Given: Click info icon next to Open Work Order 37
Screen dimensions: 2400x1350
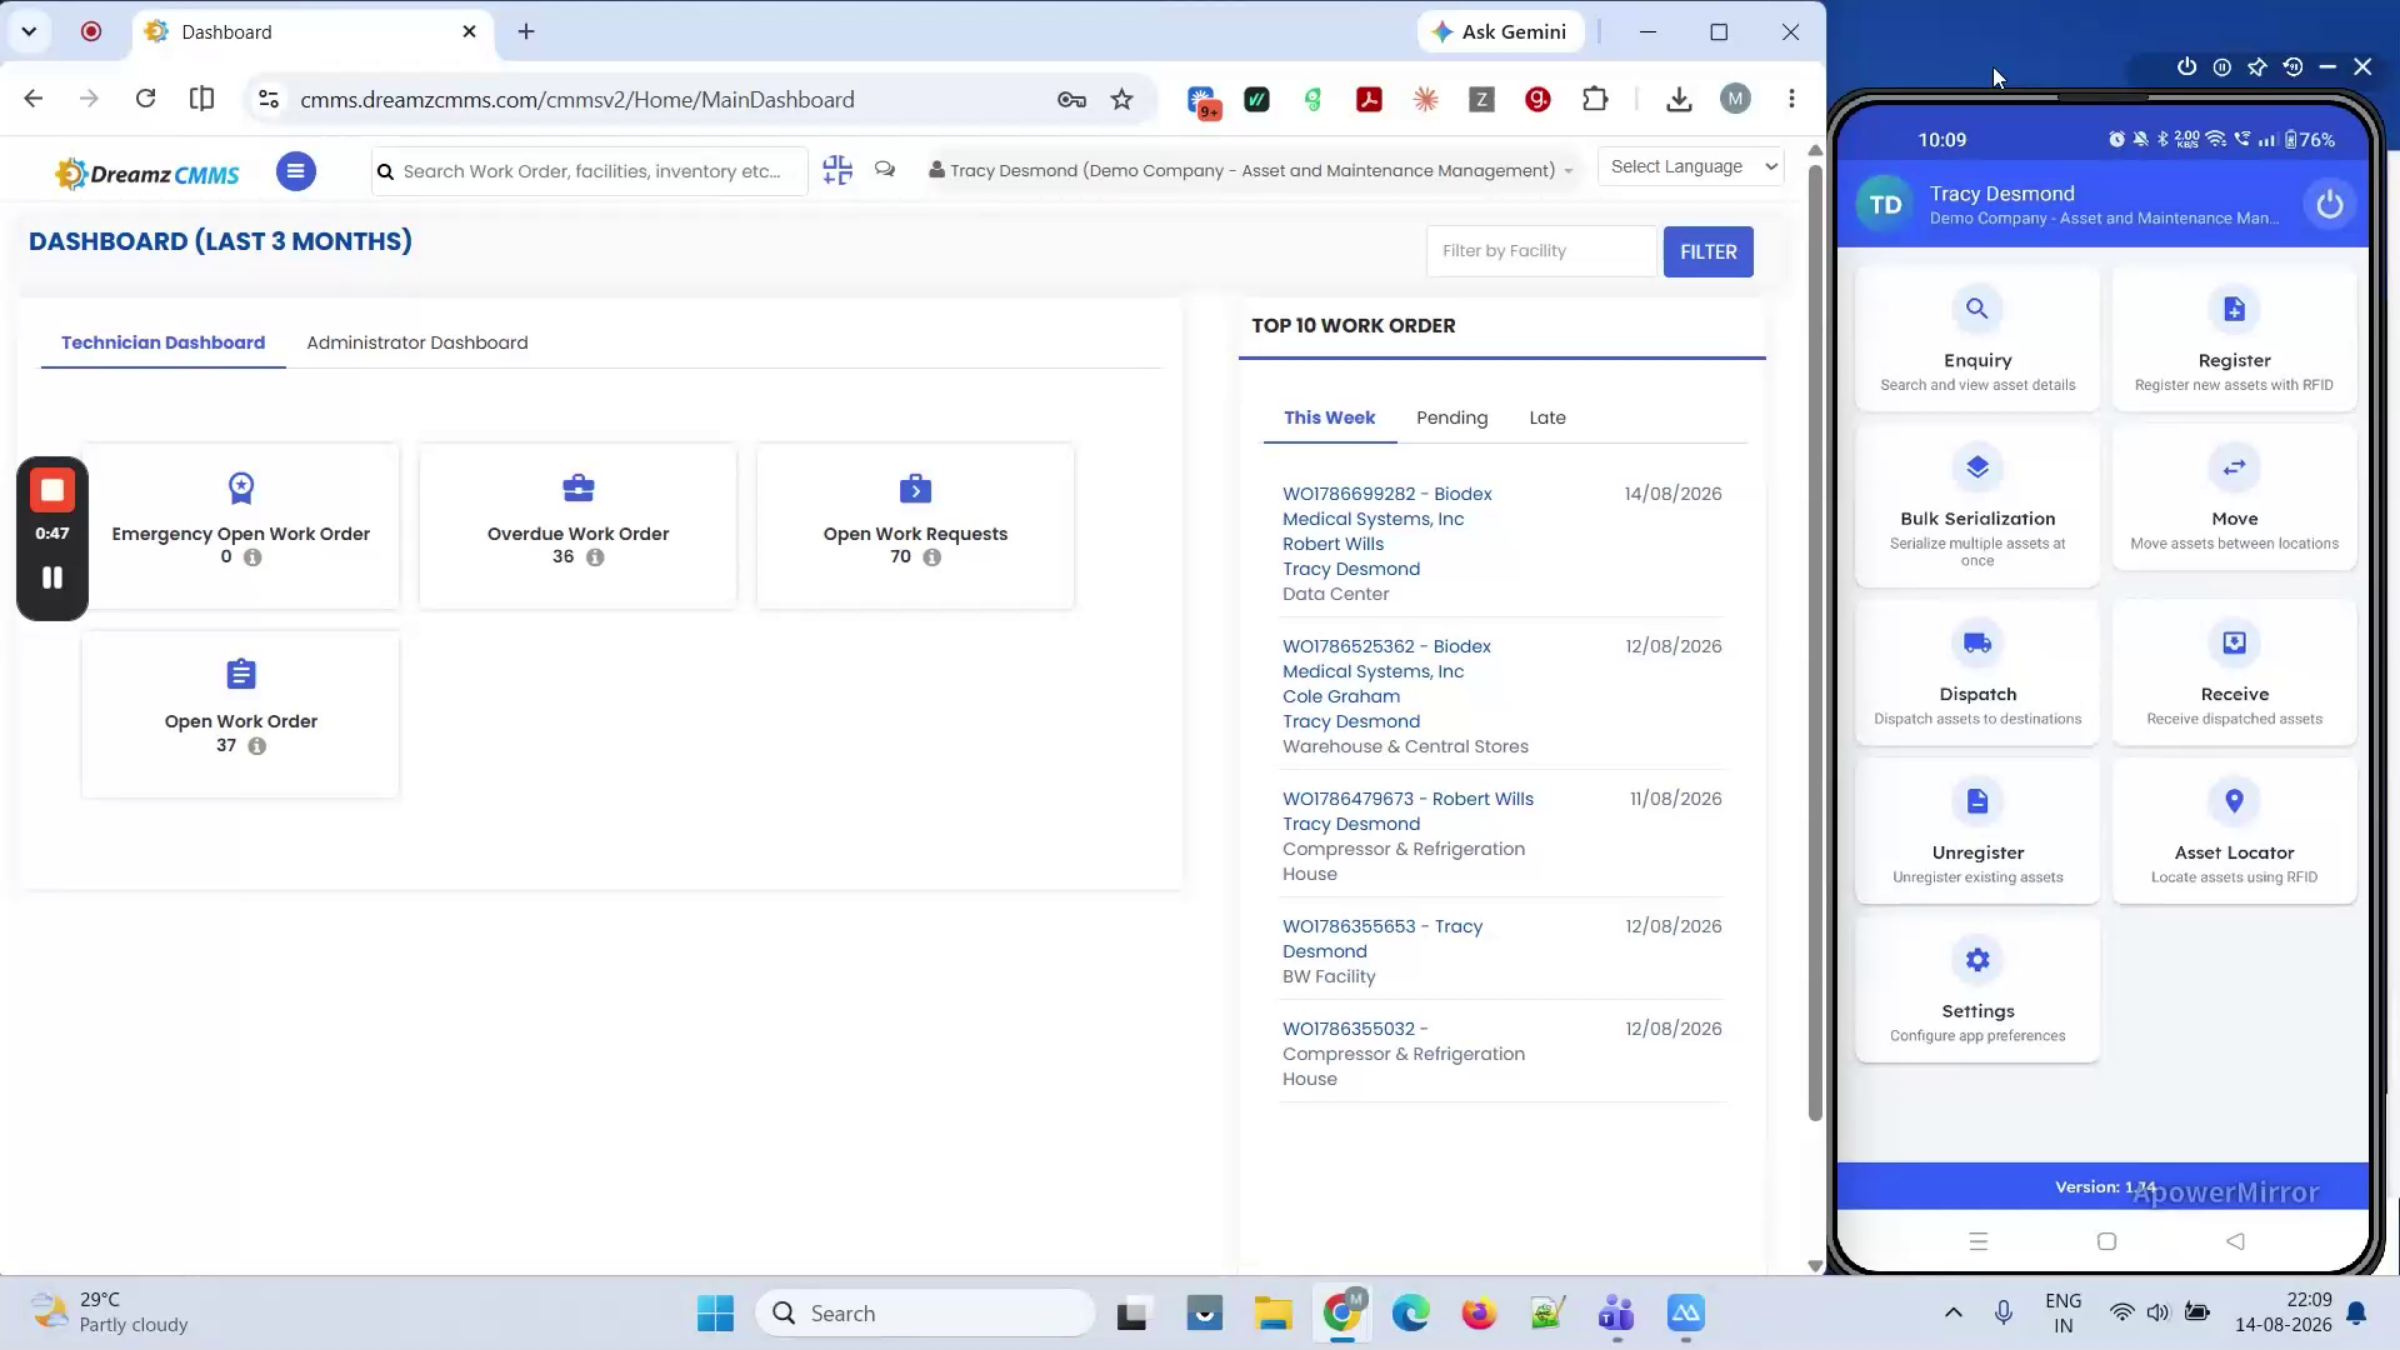Looking at the screenshot, I should (257, 746).
